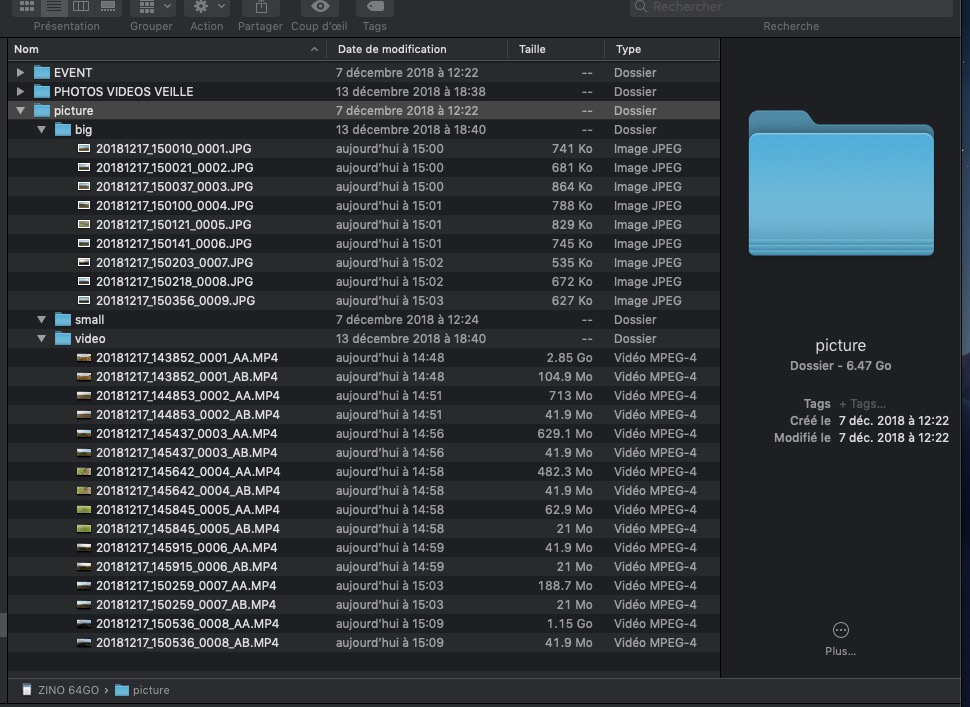Viewport: 970px width, 707px height.
Task: Click thumbnail icon of 20181217_145845_0005_AA.MP4
Action: [x=84, y=510]
